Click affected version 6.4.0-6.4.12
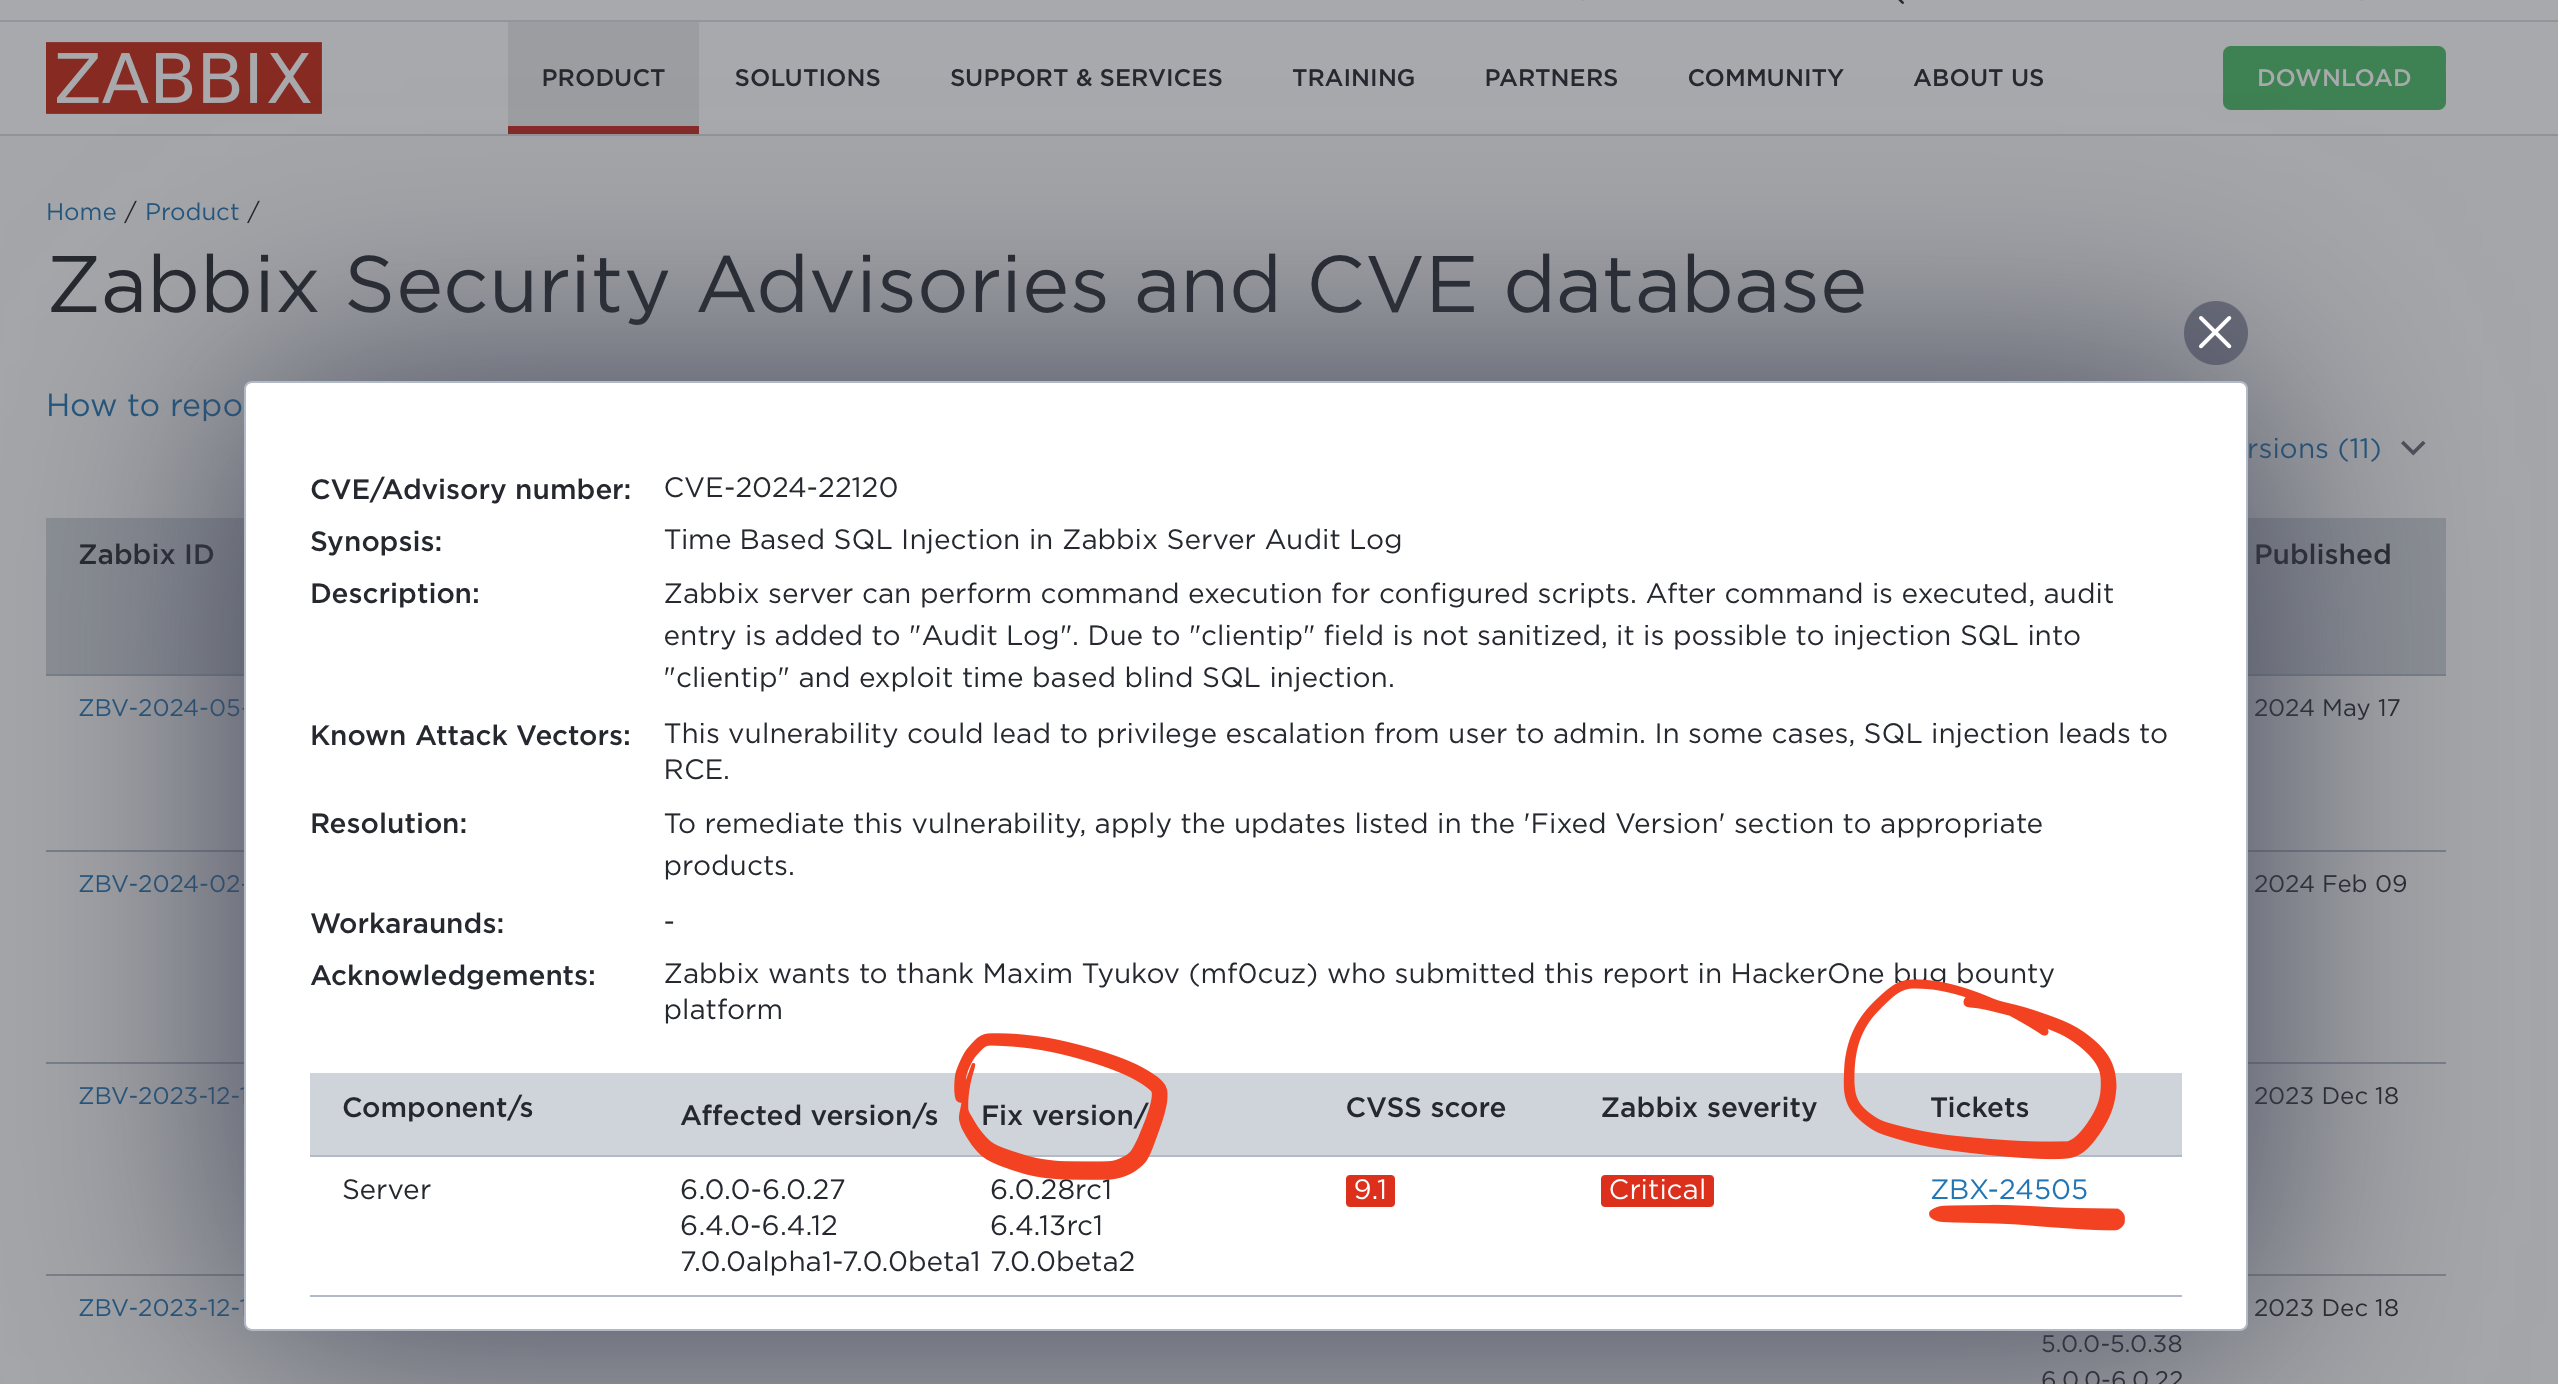This screenshot has width=2558, height=1384. click(759, 1225)
